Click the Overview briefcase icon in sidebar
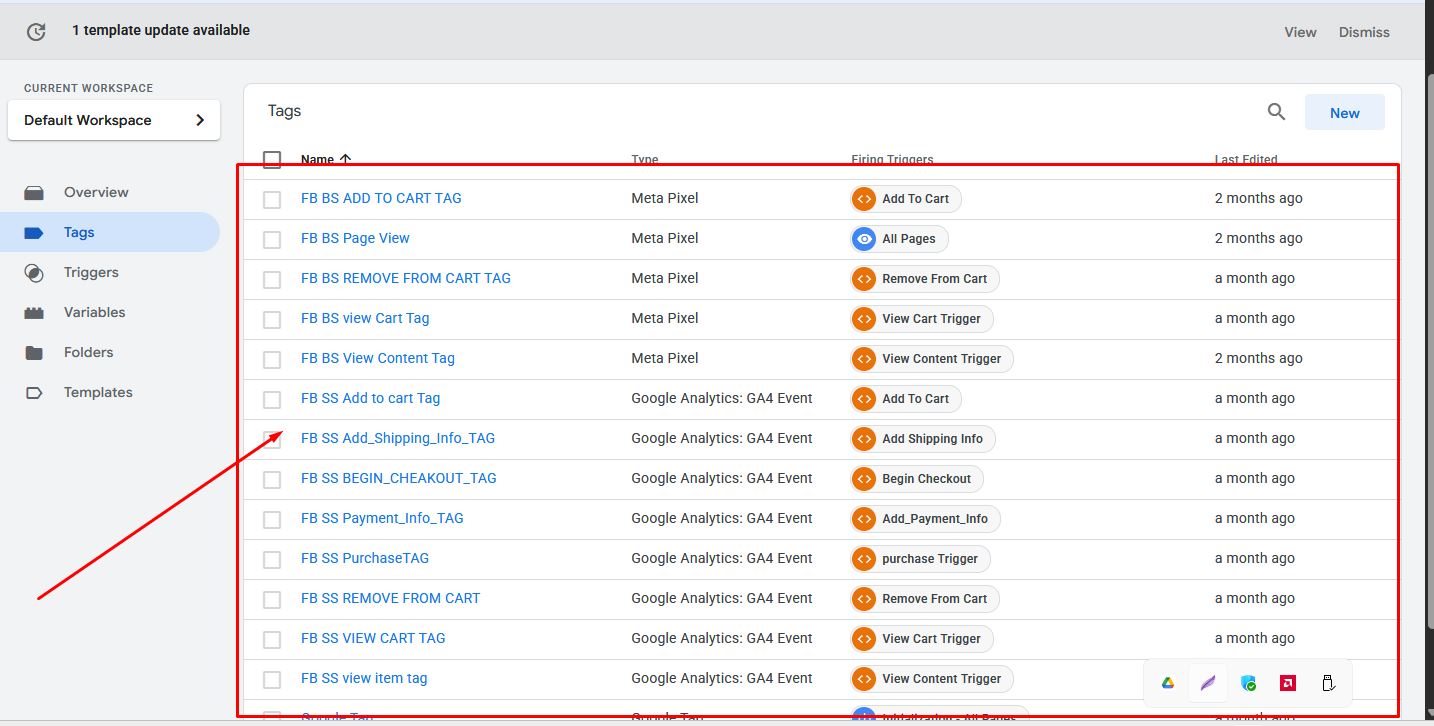 (35, 192)
